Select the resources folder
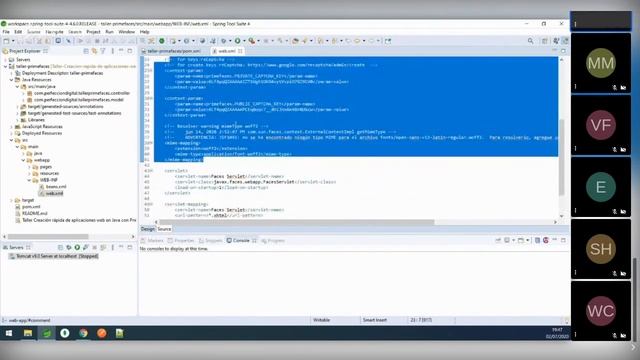 pyautogui.click(x=46, y=173)
